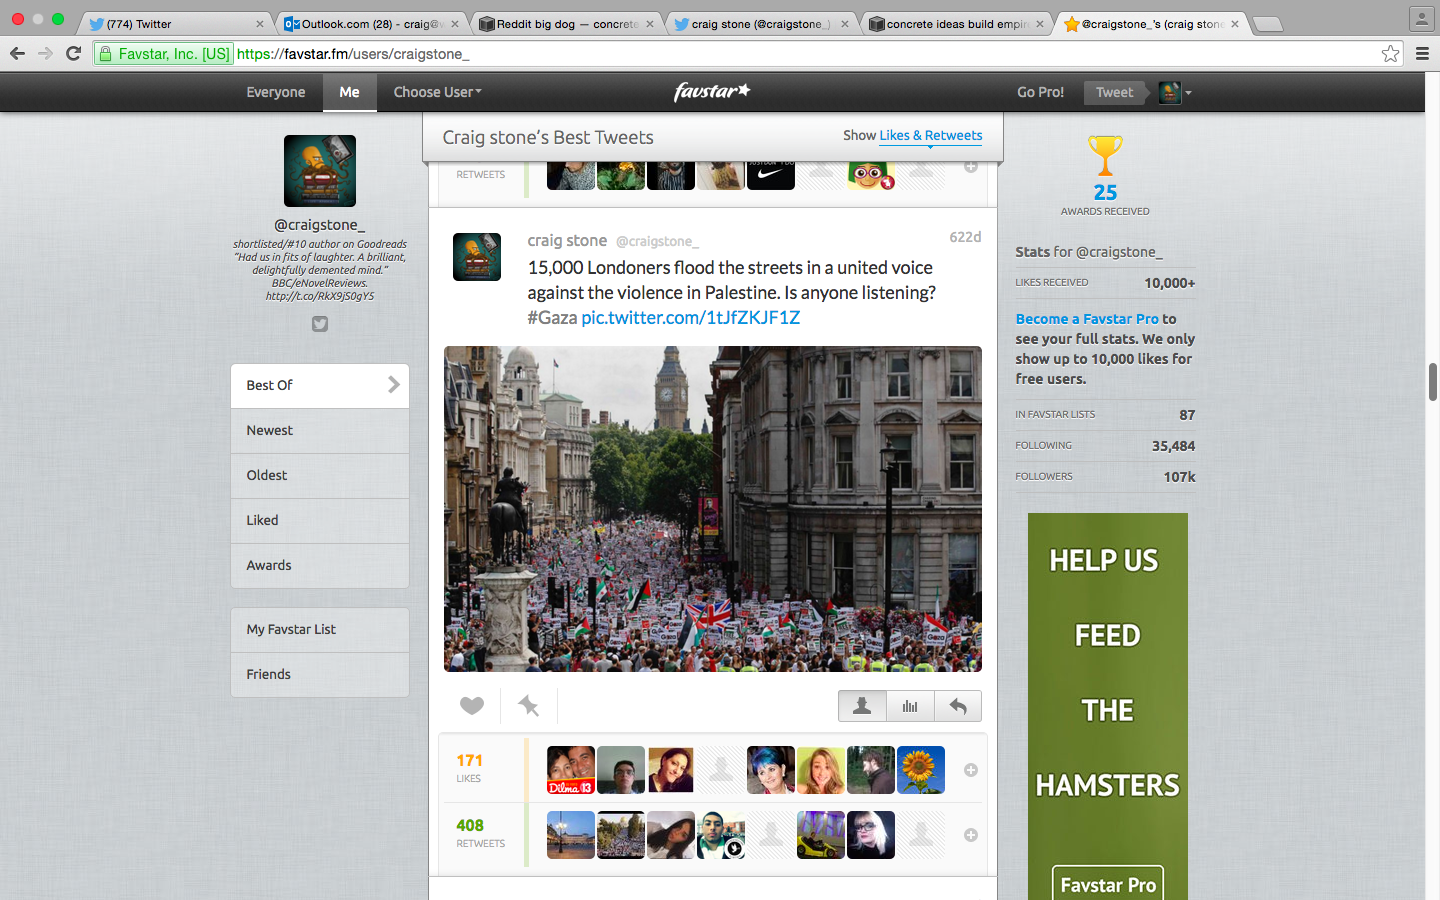Click the blue-haired liker avatar
This screenshot has width=1440, height=900.
coord(771,770)
